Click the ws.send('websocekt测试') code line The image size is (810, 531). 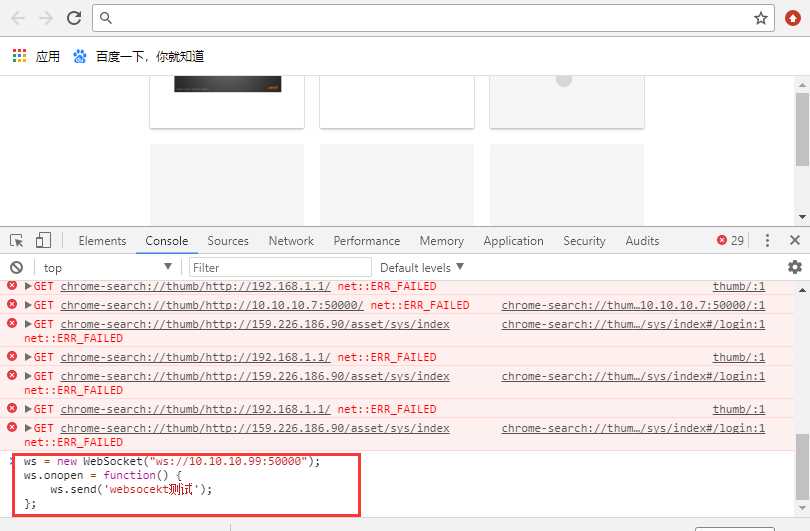click(131, 489)
